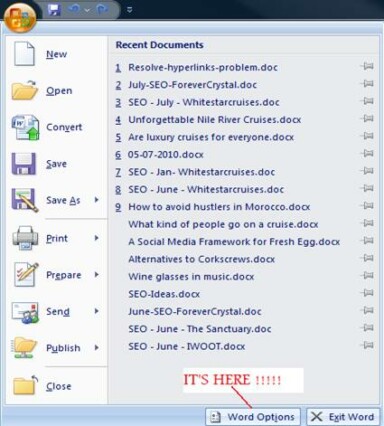Pin July-SEO-ForeverCrystal.doc to recent list
384x426 pixels.
(x=367, y=83)
